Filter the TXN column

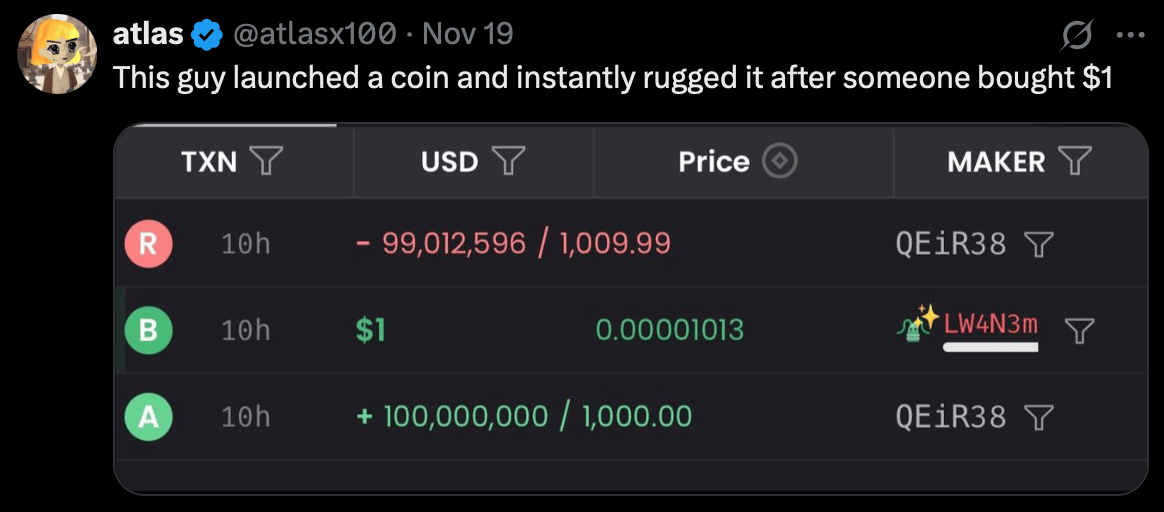[264, 160]
